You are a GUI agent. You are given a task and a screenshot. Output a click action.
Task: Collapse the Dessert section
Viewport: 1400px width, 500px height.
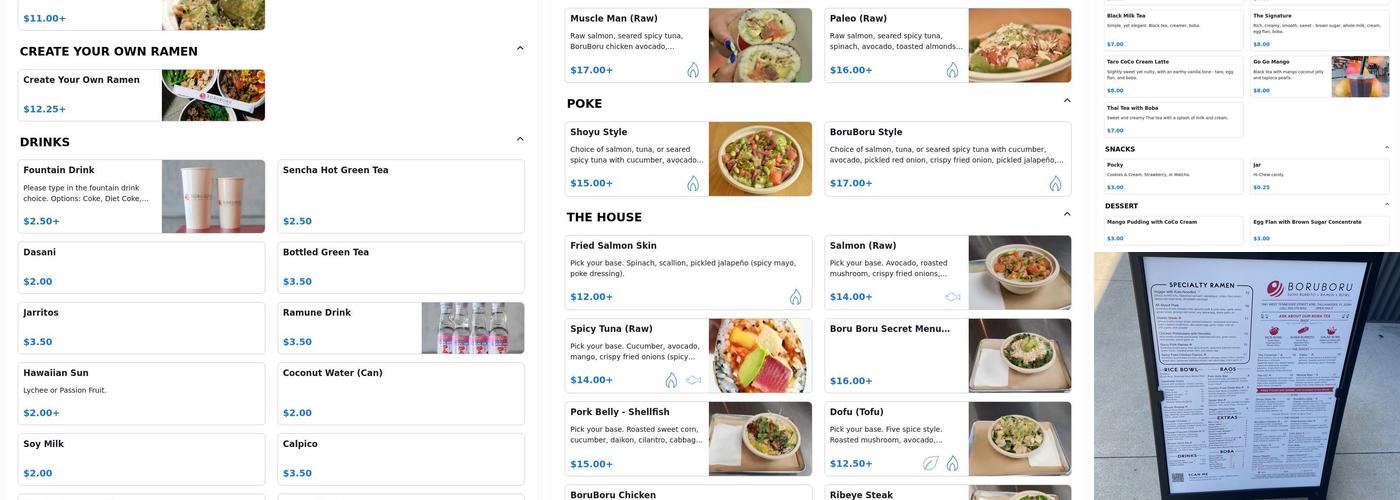(1386, 205)
